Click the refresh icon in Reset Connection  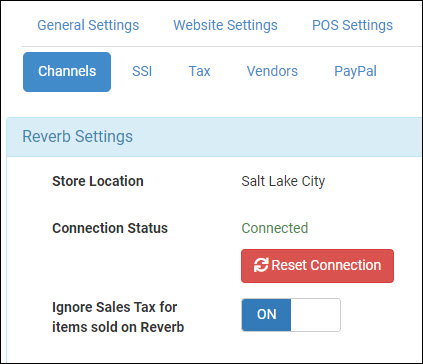pyautogui.click(x=261, y=265)
